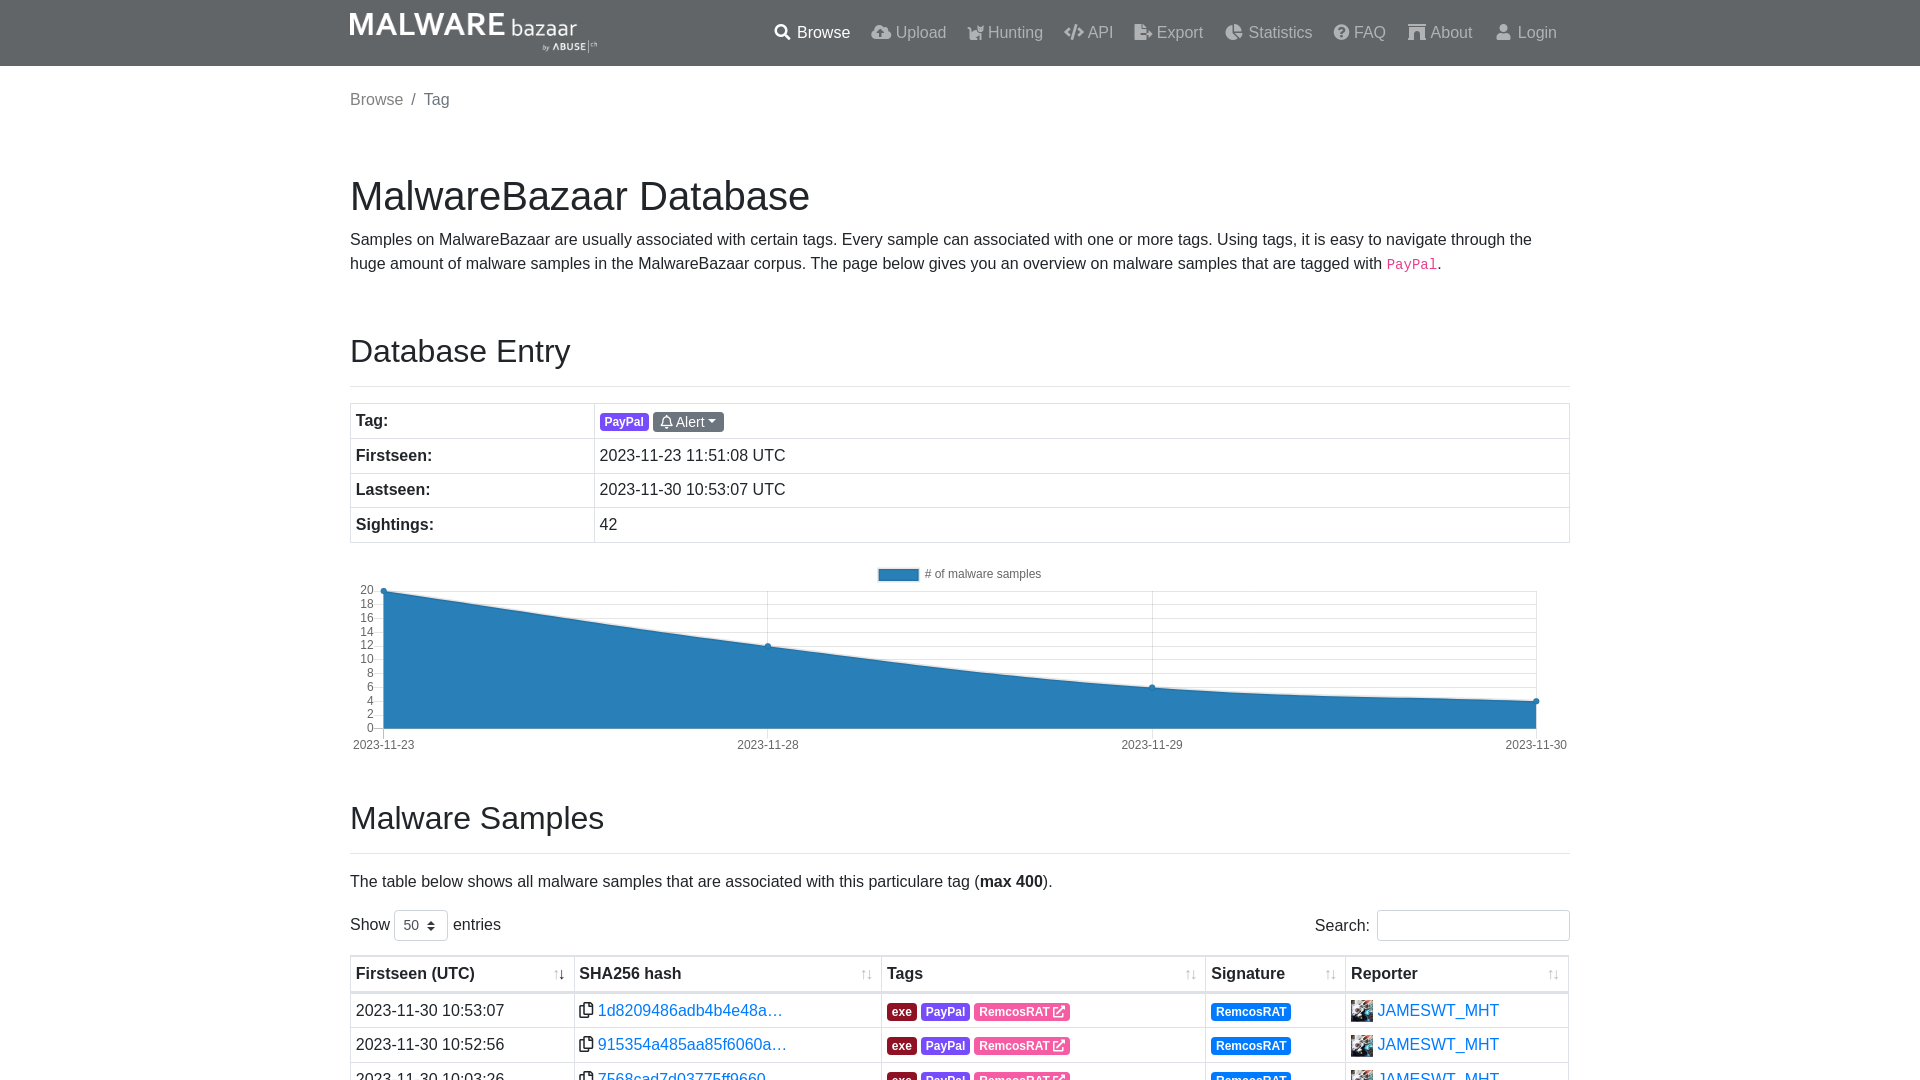
Task: Click the Login link
Action: pyautogui.click(x=1526, y=33)
